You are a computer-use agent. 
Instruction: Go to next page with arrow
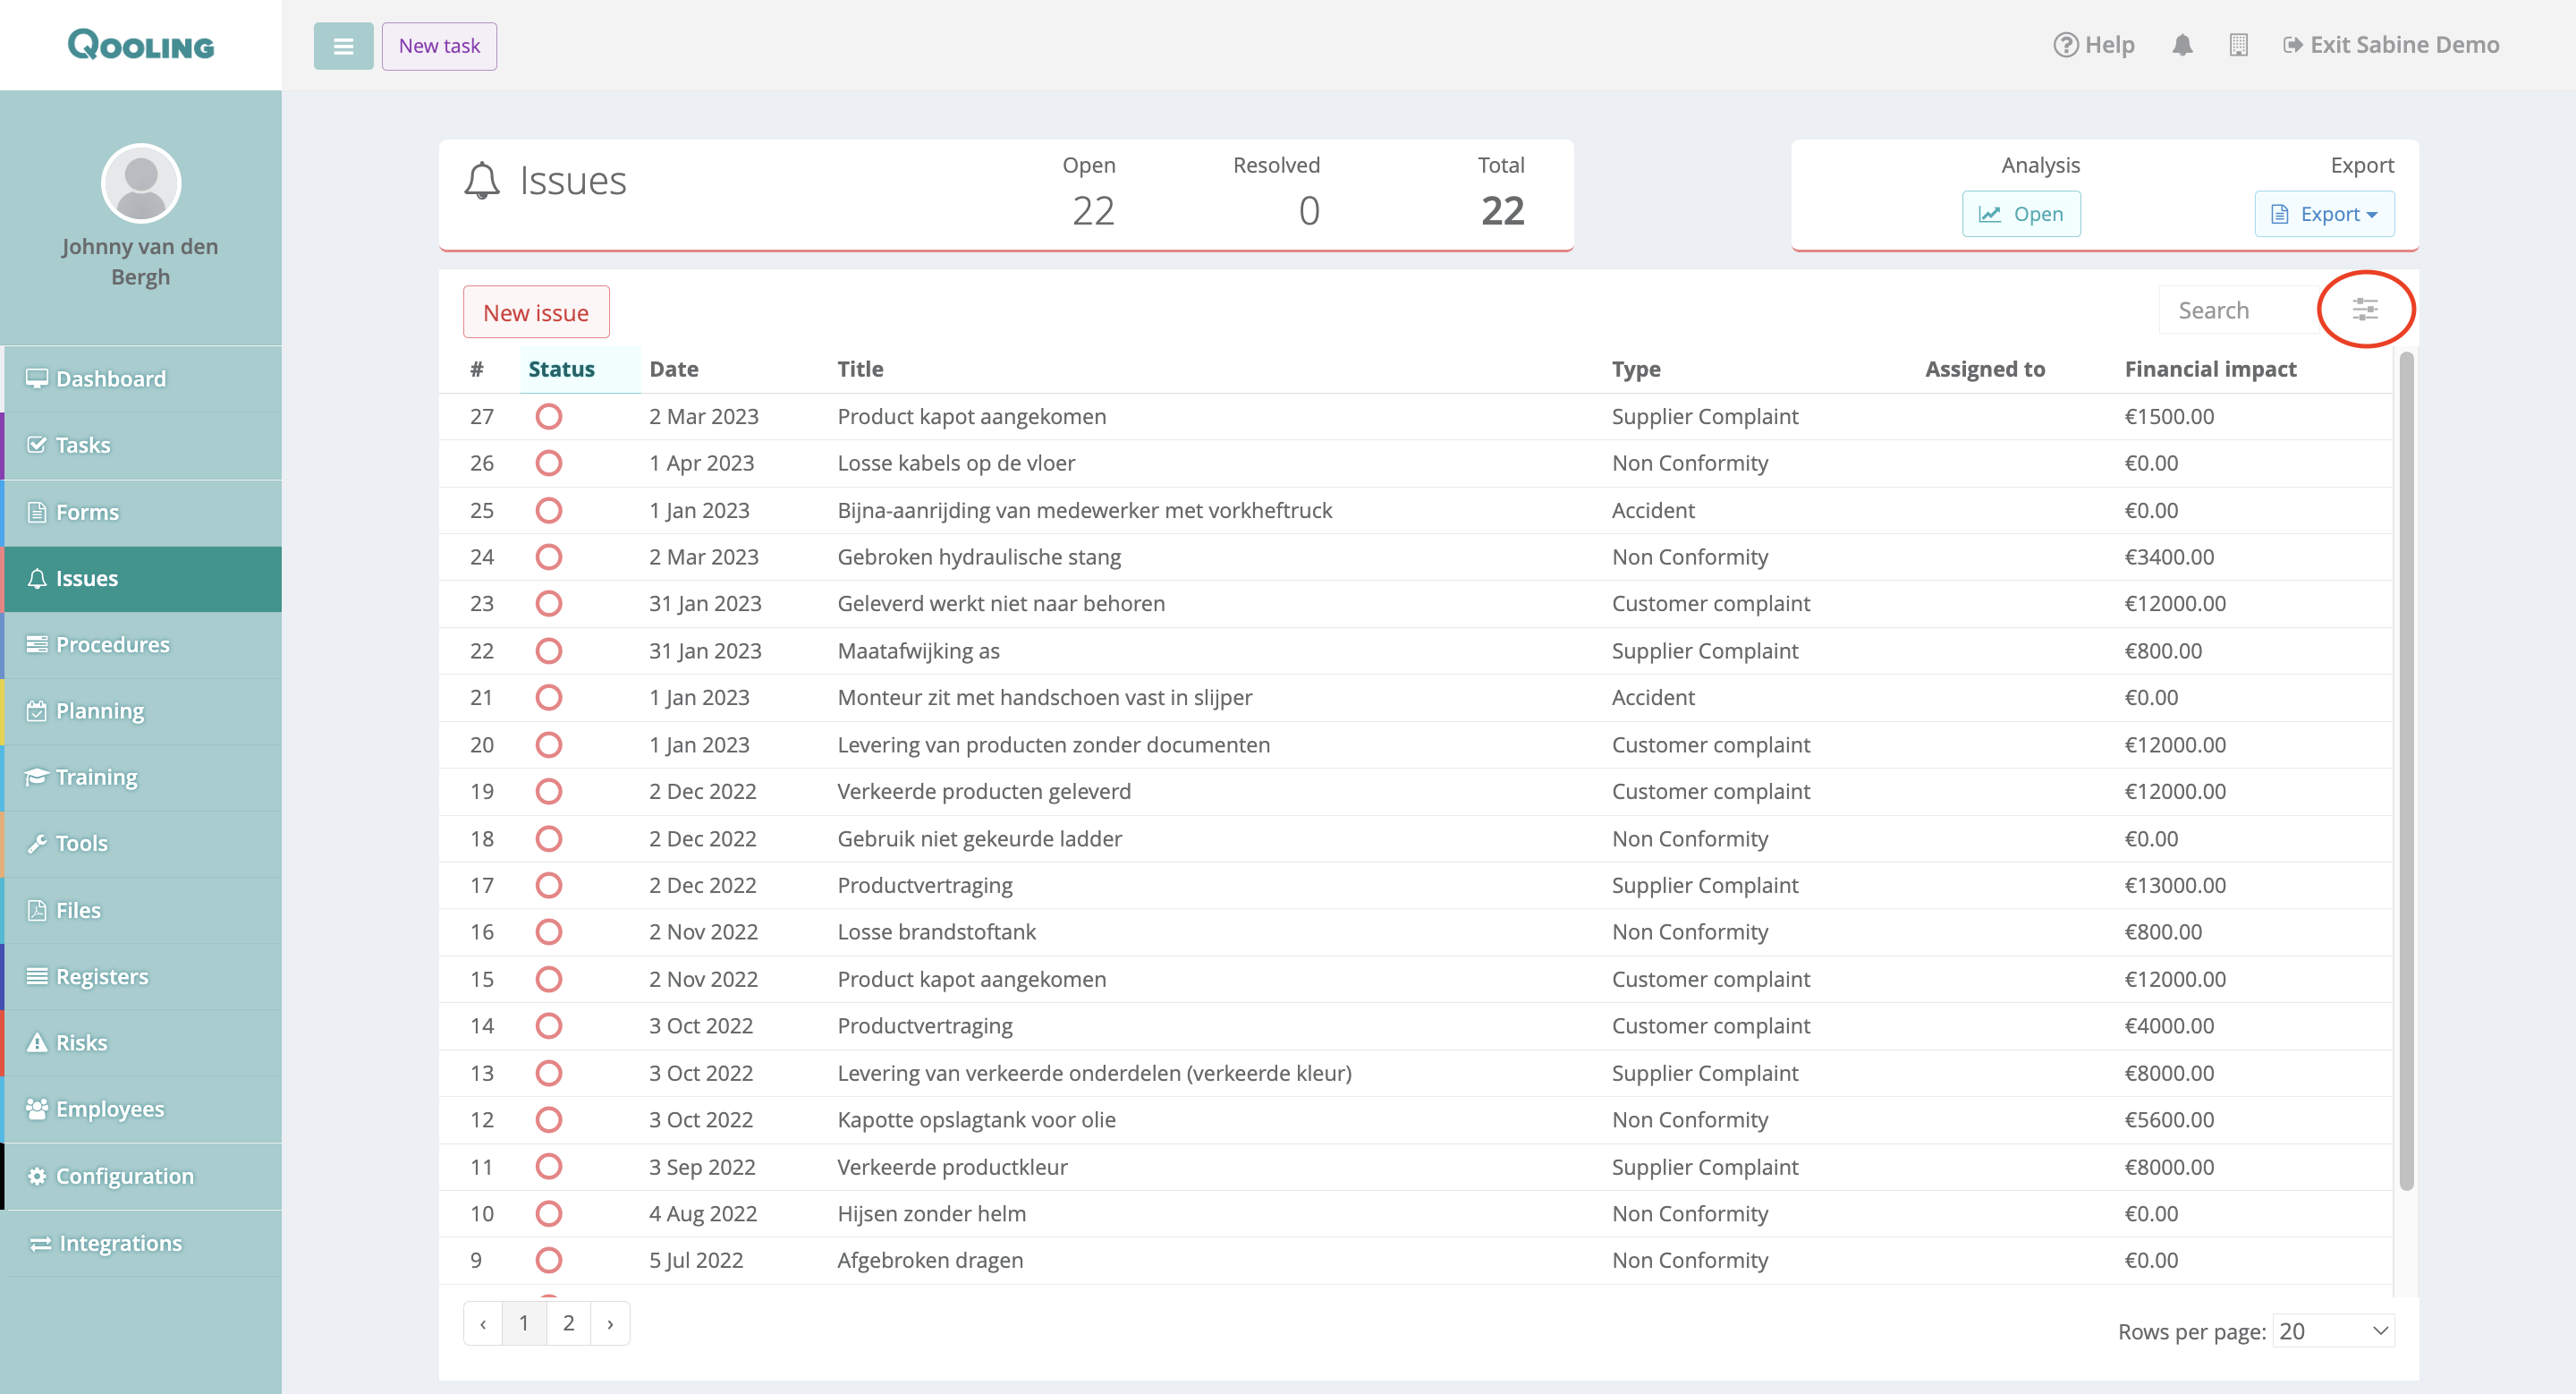pyautogui.click(x=610, y=1323)
